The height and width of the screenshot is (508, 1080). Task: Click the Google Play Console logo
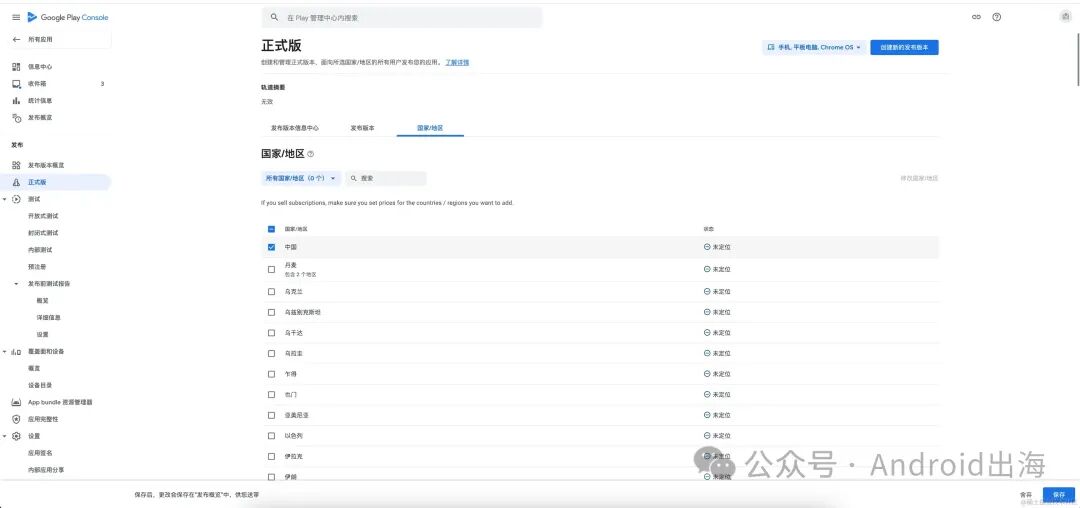click(68, 17)
